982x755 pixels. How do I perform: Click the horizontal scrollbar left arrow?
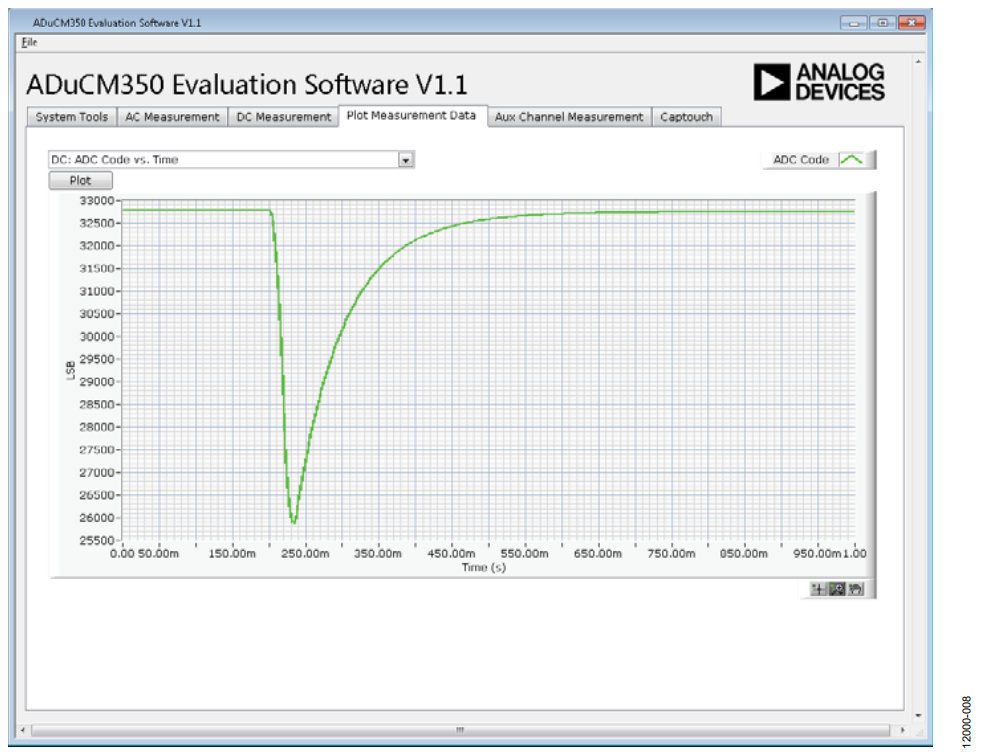tap(23, 731)
